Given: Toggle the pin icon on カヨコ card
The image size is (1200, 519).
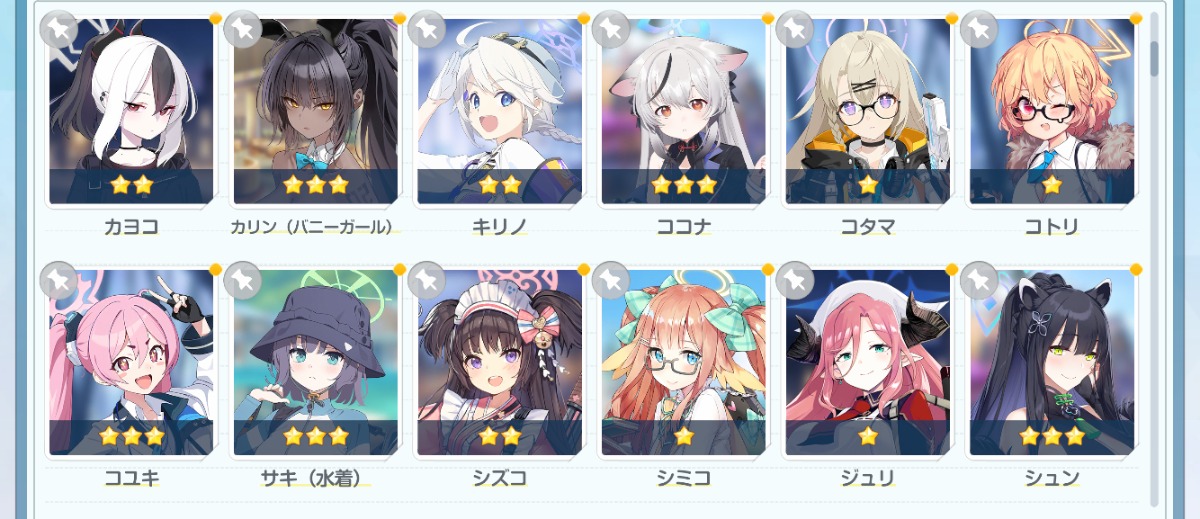Looking at the screenshot, I should point(59,29).
